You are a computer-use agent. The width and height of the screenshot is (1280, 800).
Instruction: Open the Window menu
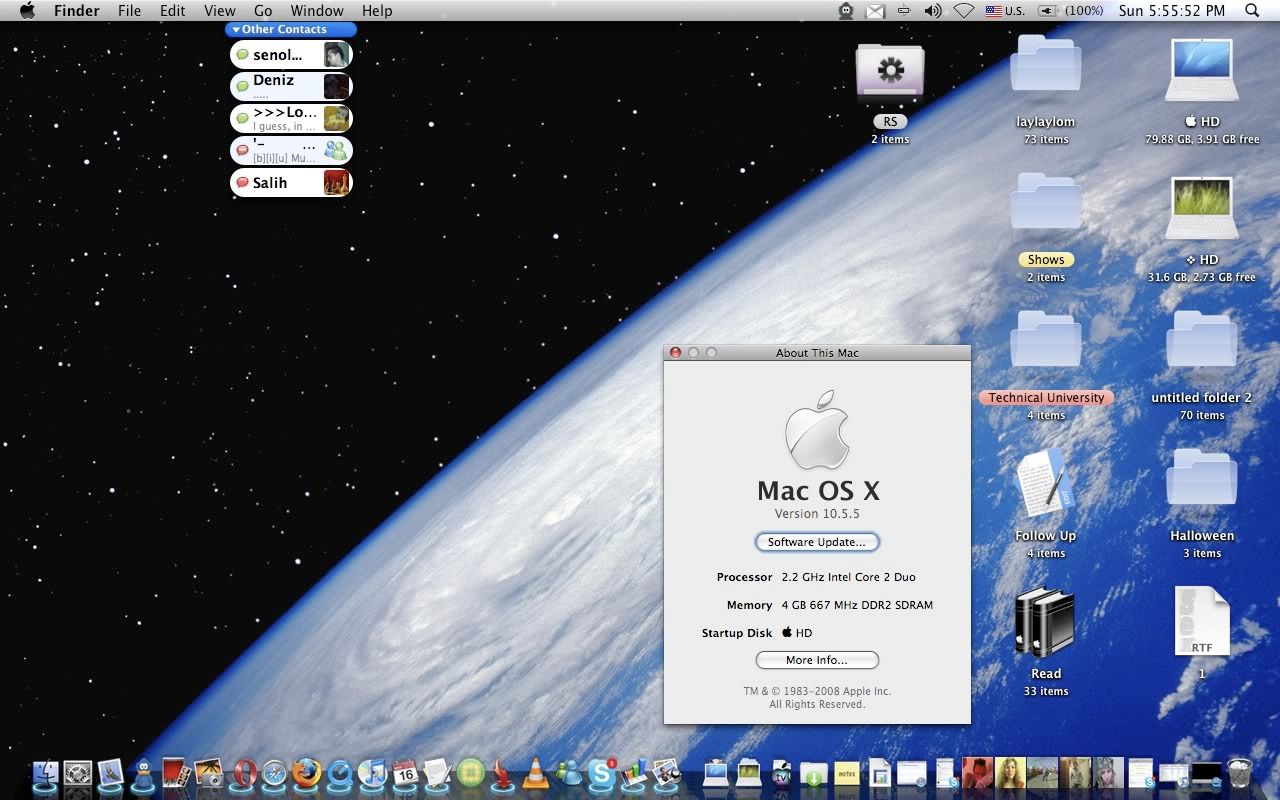pyautogui.click(x=317, y=11)
